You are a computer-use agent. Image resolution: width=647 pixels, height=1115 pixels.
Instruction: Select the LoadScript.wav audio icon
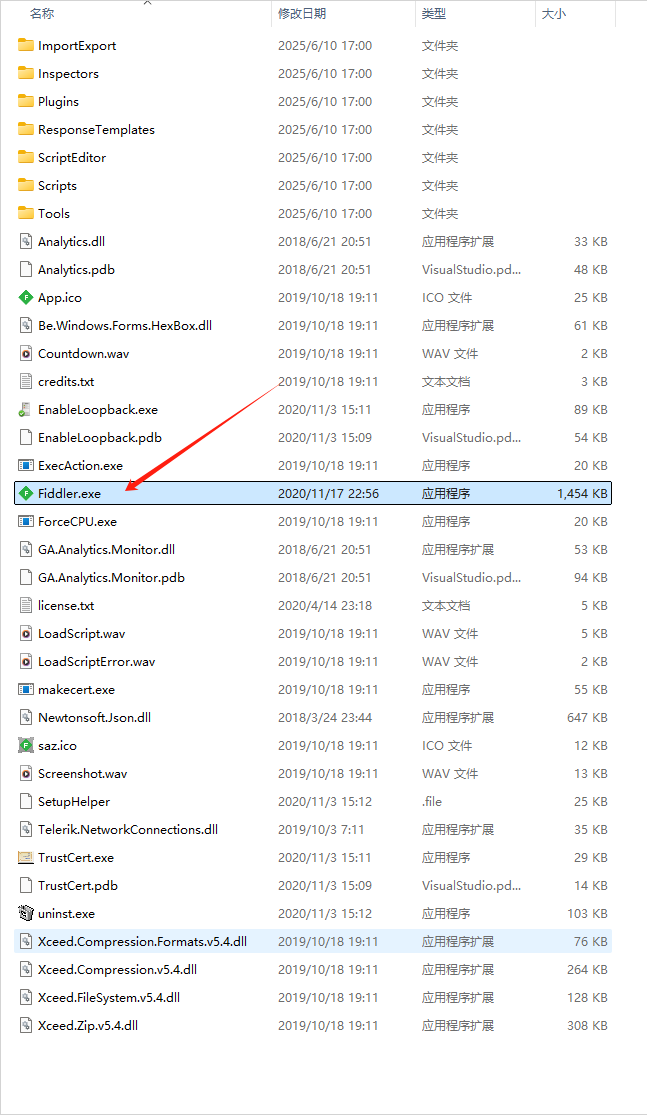pyautogui.click(x=26, y=634)
